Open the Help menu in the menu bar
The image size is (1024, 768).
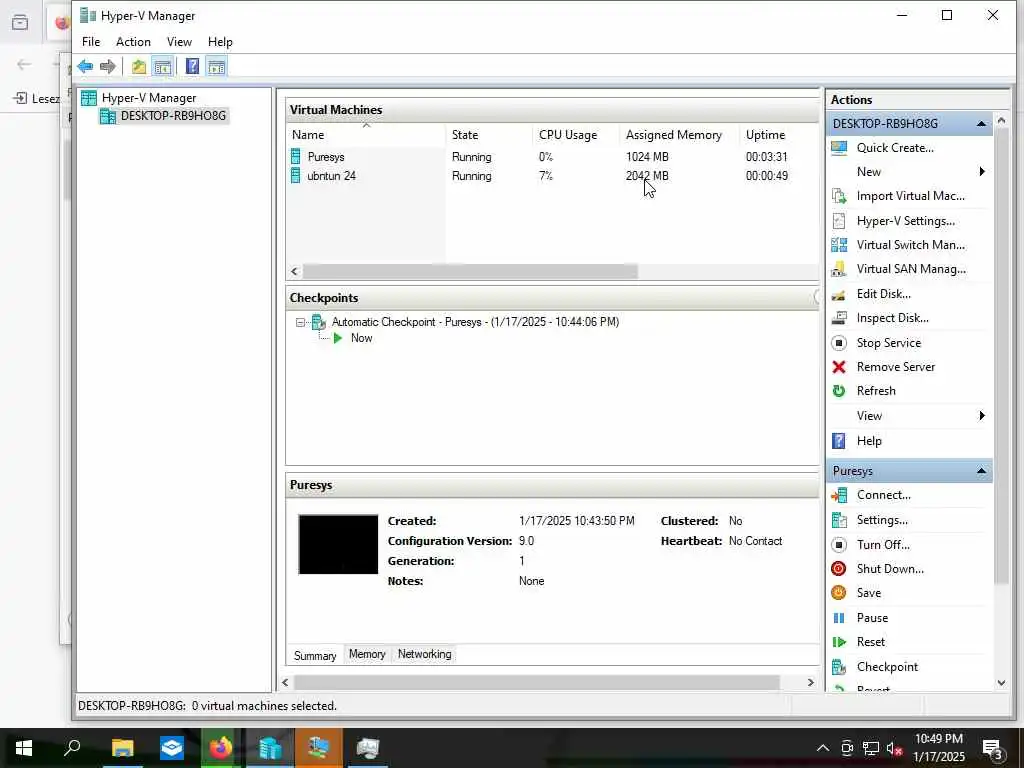coord(220,42)
